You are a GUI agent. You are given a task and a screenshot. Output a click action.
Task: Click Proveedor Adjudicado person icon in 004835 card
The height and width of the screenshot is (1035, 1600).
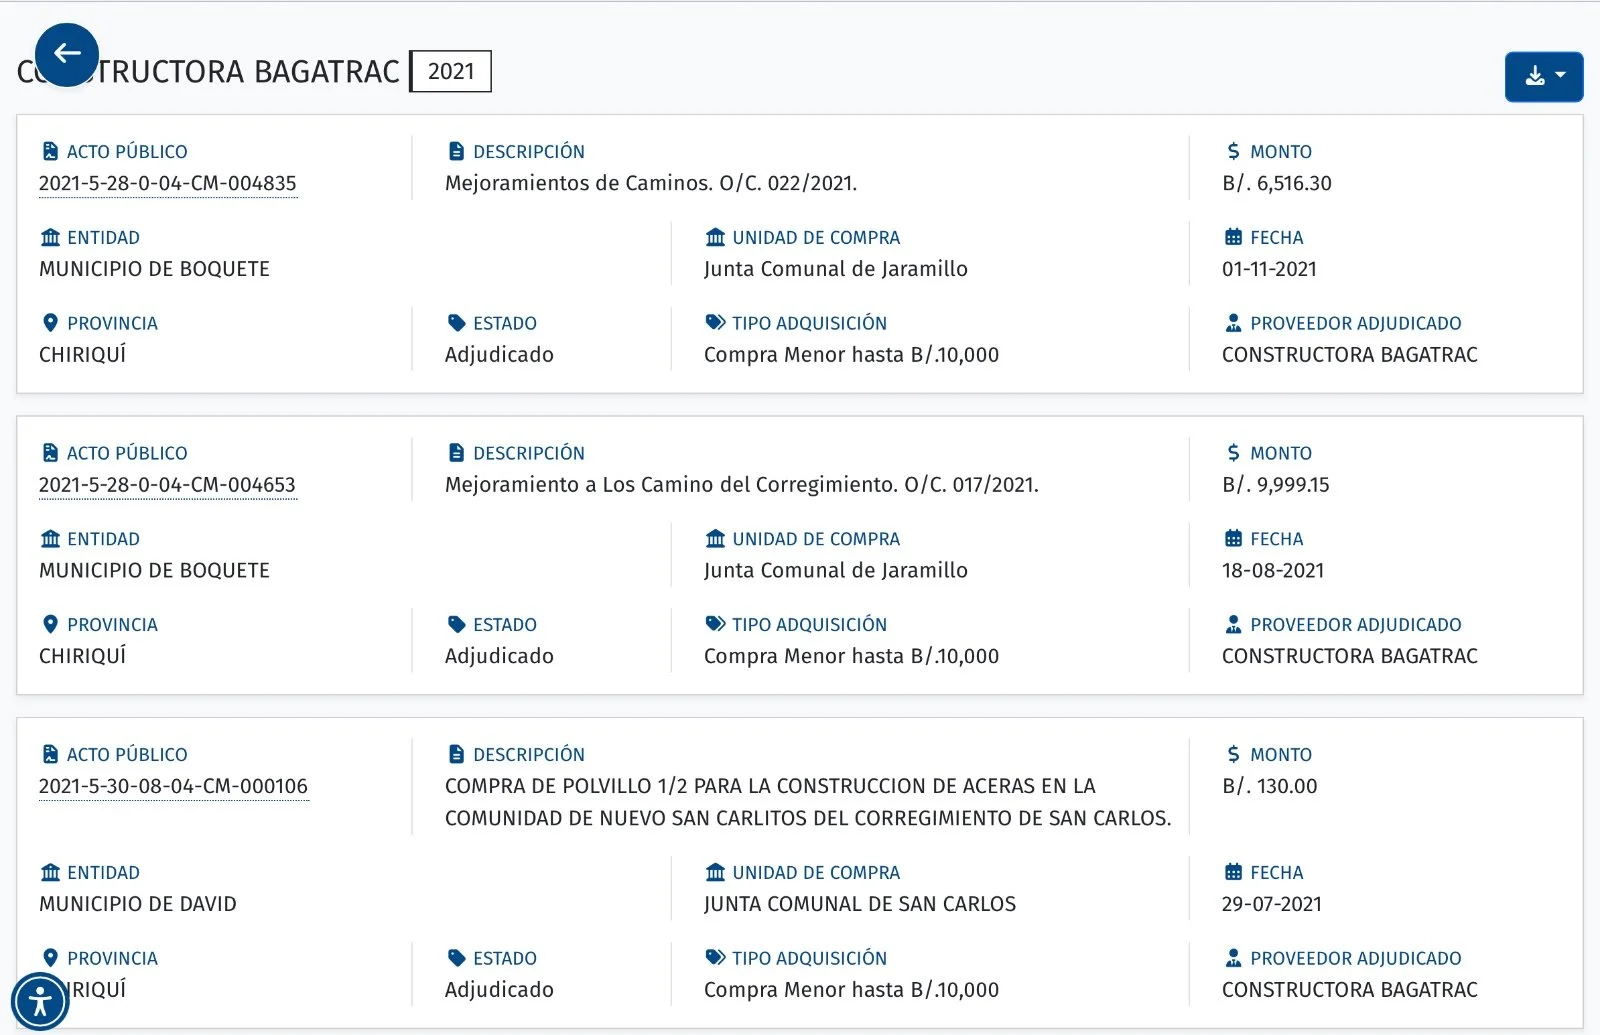point(1233,323)
